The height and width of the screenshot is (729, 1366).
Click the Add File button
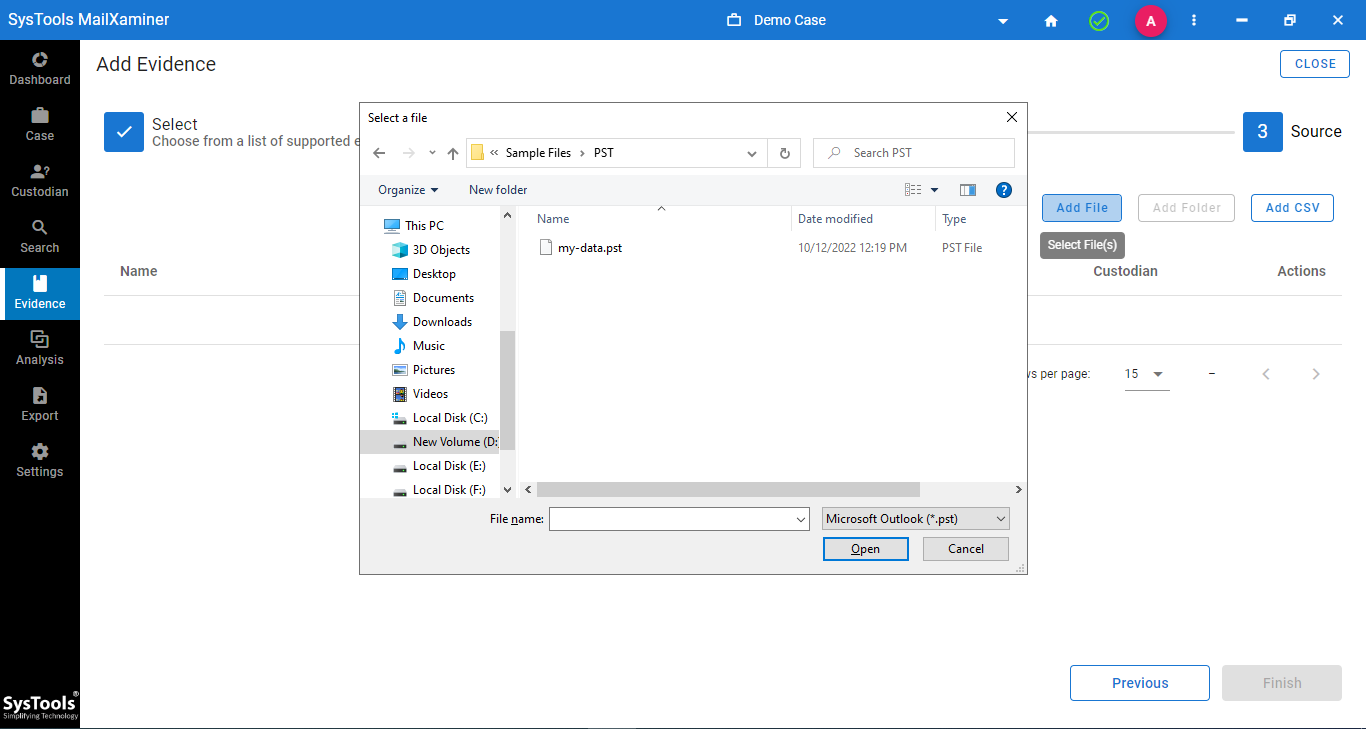(x=1082, y=208)
